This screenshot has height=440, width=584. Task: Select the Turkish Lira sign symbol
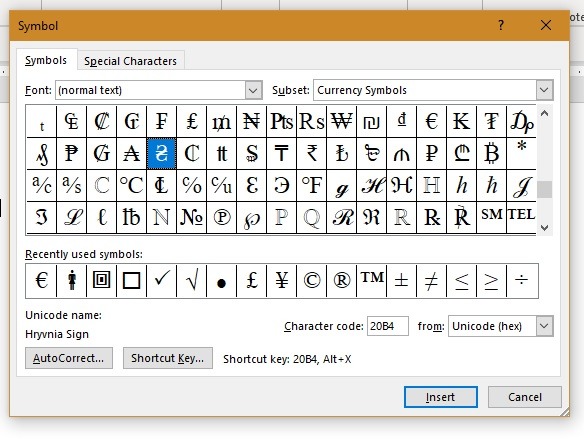(x=342, y=153)
